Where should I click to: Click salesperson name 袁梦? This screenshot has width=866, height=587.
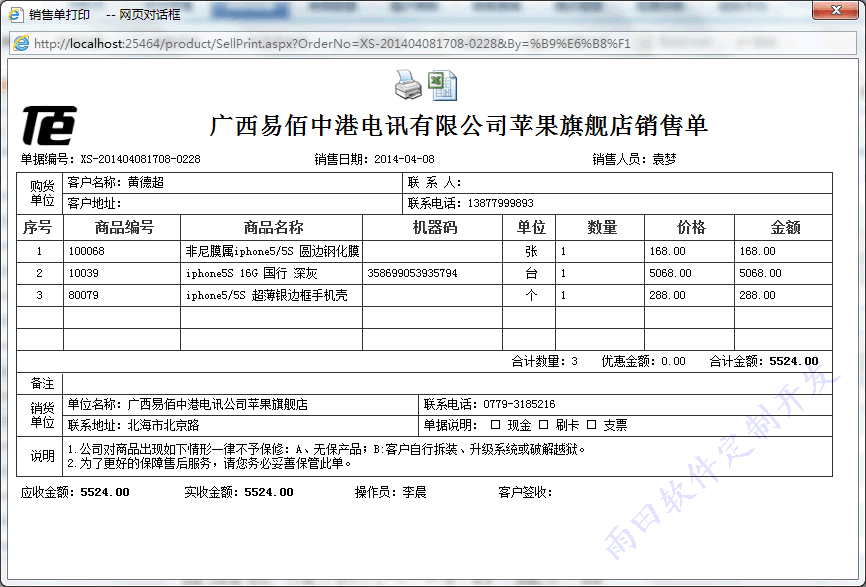[664, 160]
